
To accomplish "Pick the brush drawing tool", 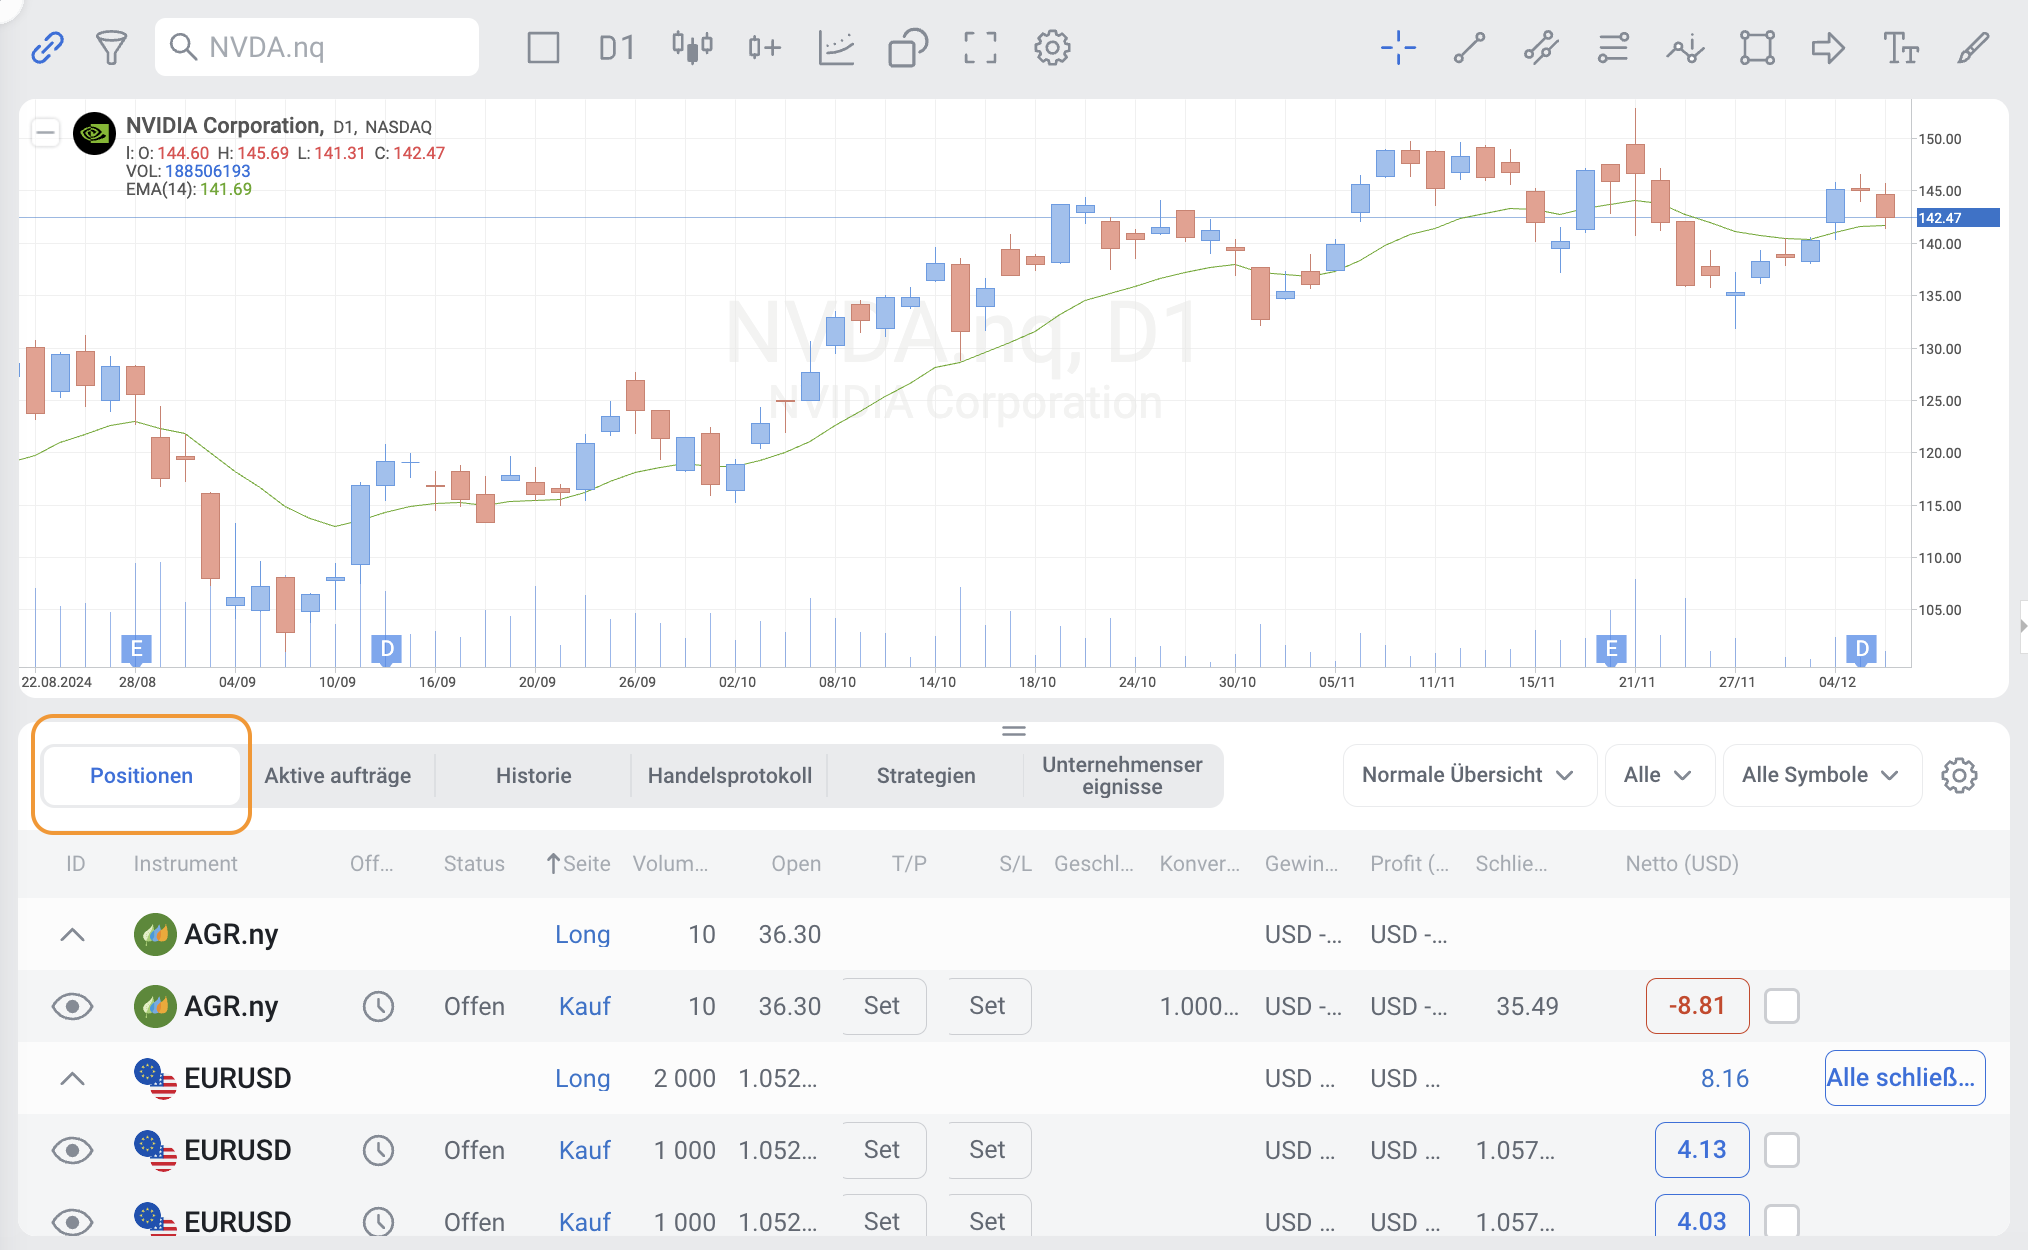I will click(x=1972, y=47).
